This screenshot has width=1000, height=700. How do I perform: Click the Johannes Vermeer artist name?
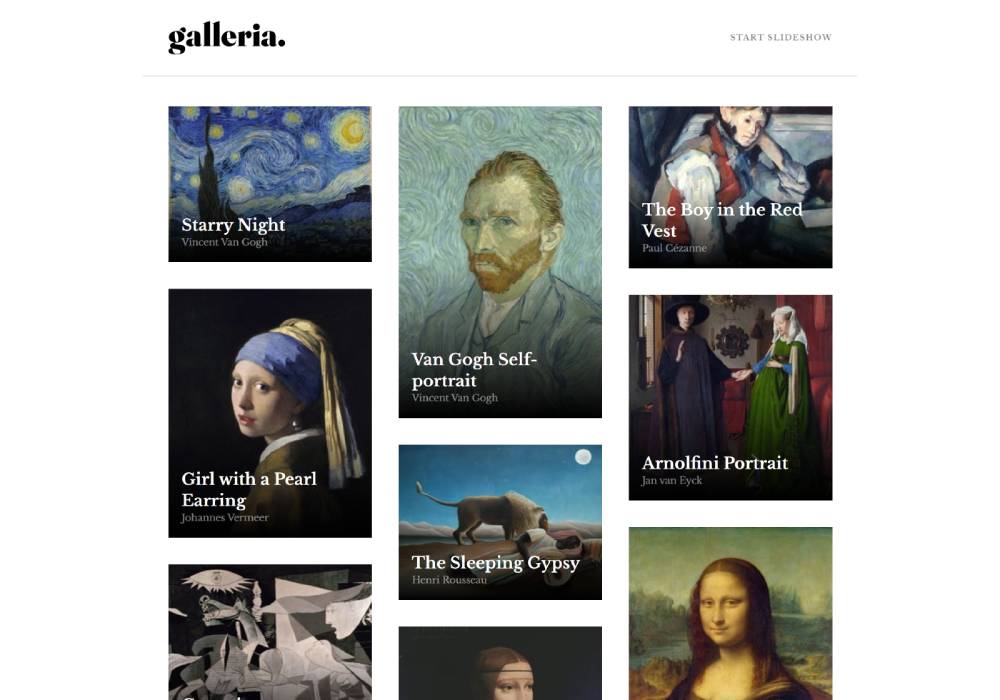click(224, 518)
